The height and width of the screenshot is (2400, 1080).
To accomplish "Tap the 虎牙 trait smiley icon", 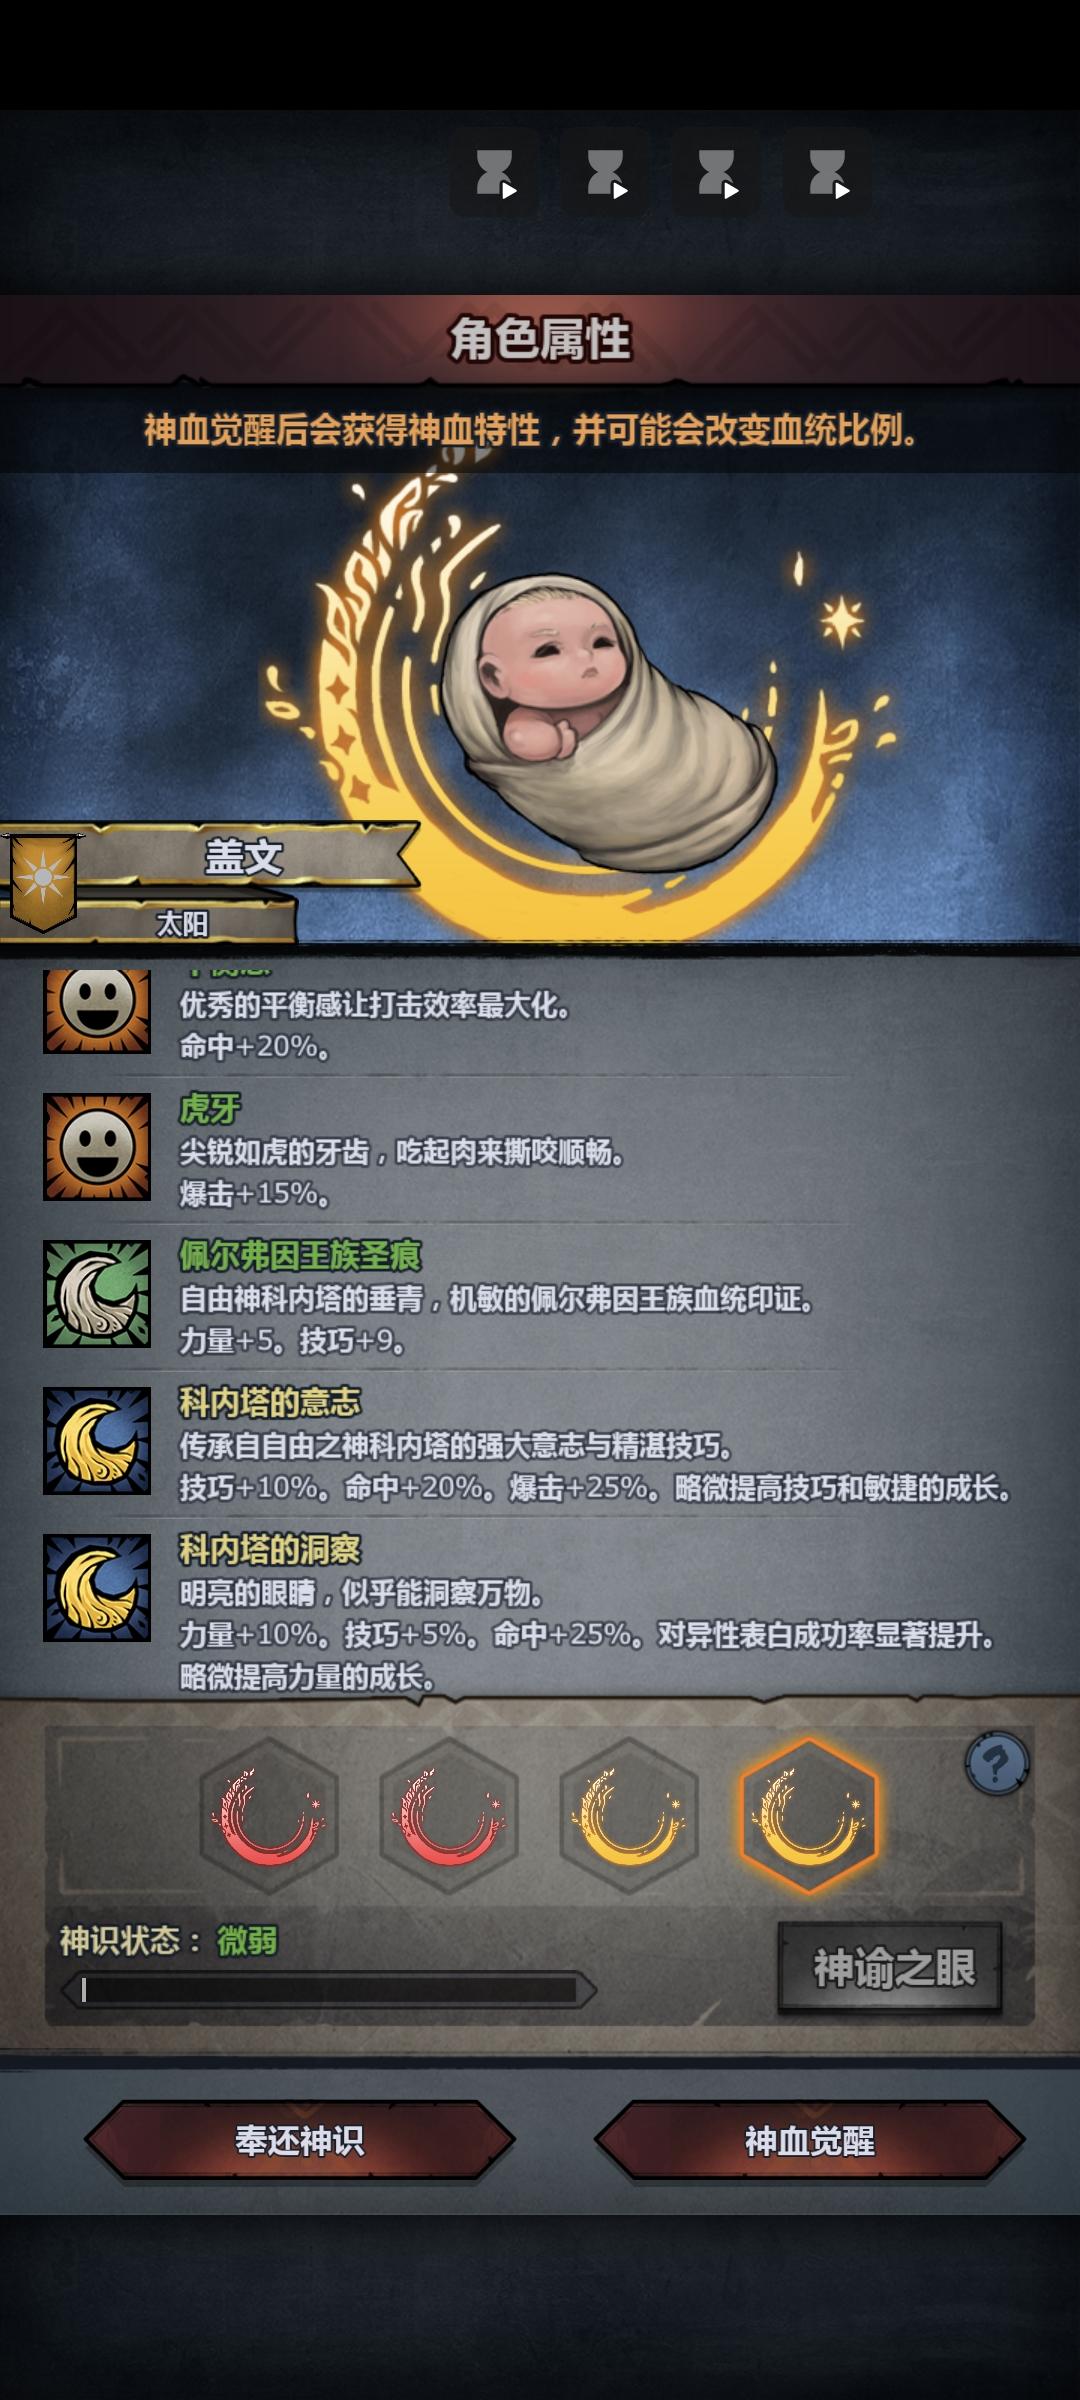I will [x=97, y=1147].
